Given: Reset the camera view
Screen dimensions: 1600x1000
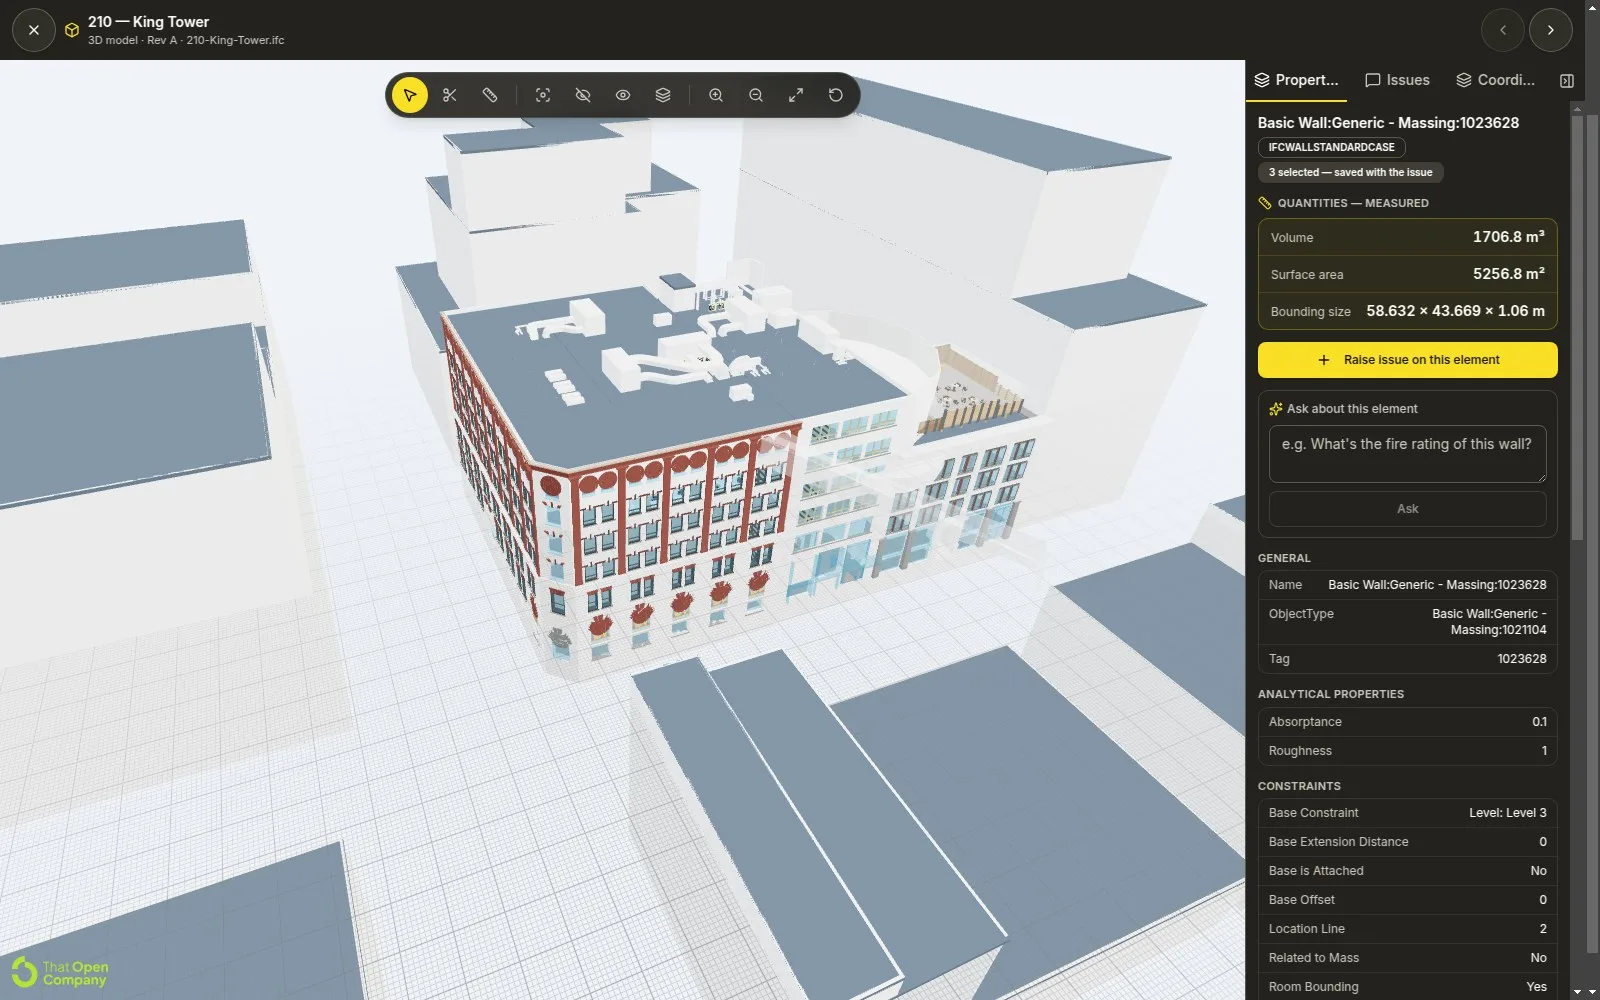Looking at the screenshot, I should 836,95.
